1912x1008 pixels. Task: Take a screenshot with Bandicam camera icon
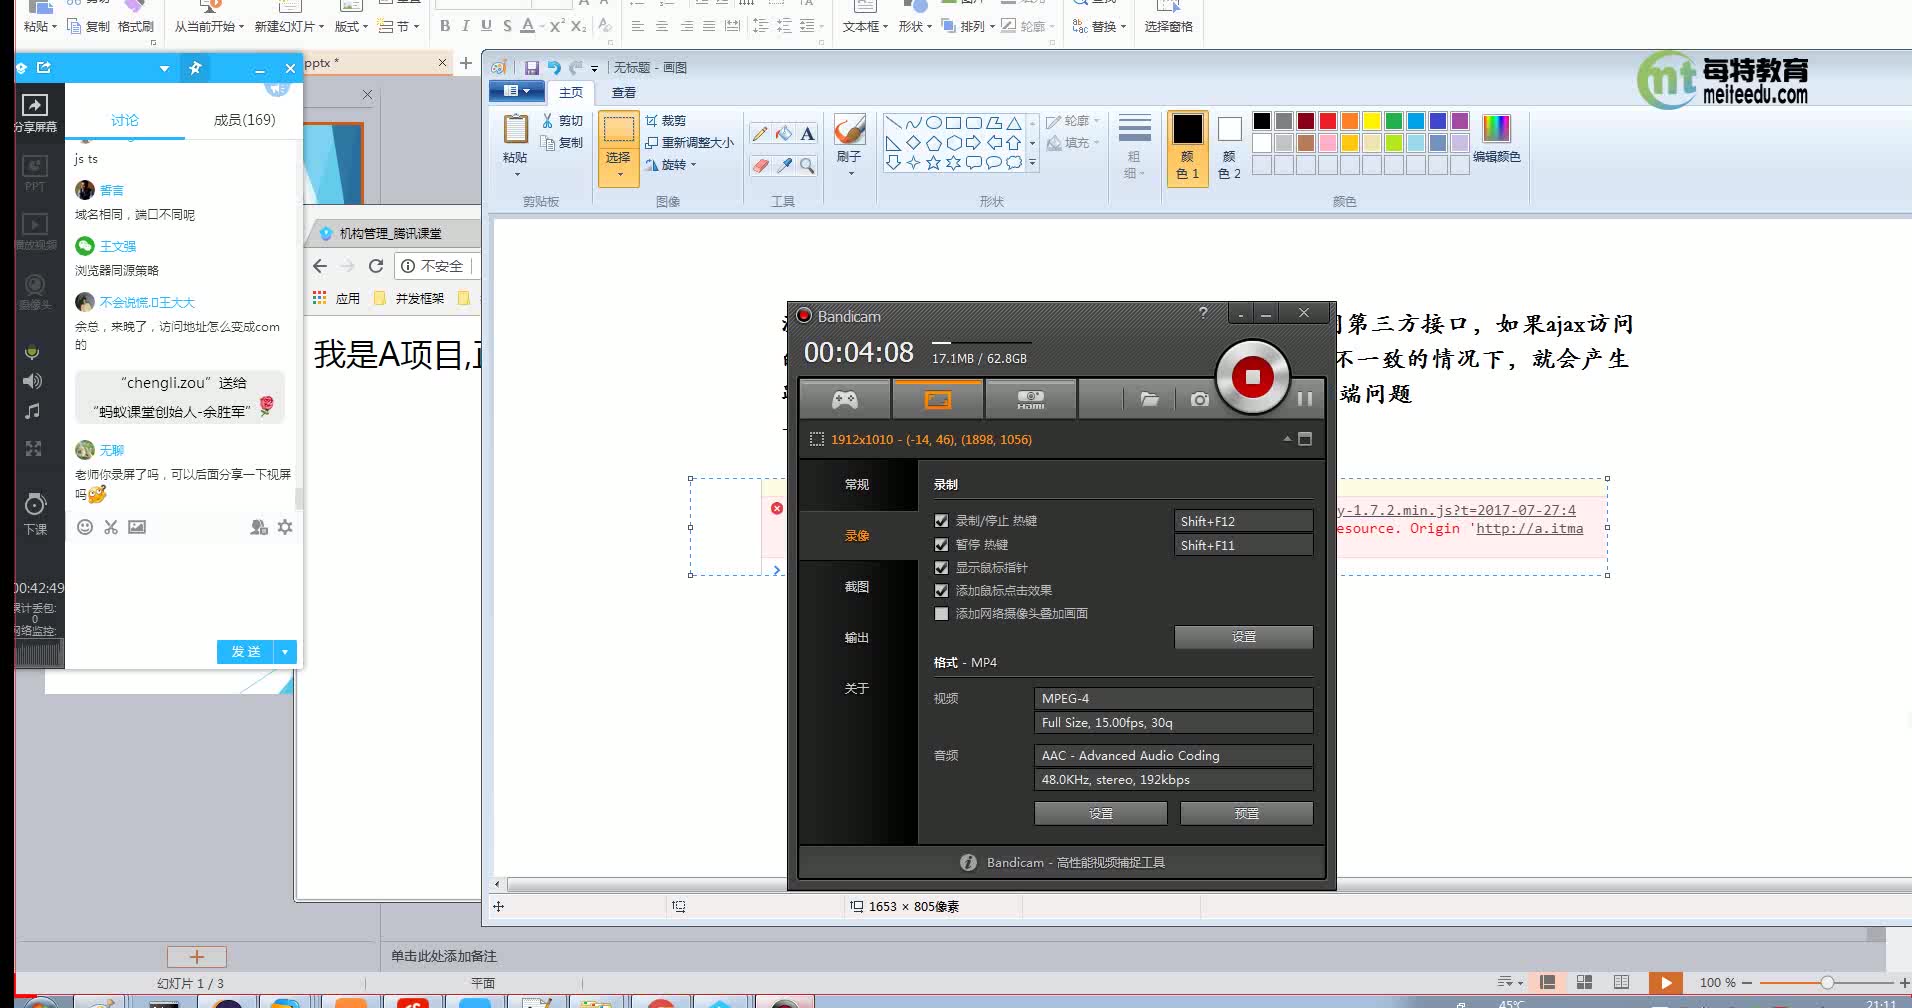point(1200,399)
